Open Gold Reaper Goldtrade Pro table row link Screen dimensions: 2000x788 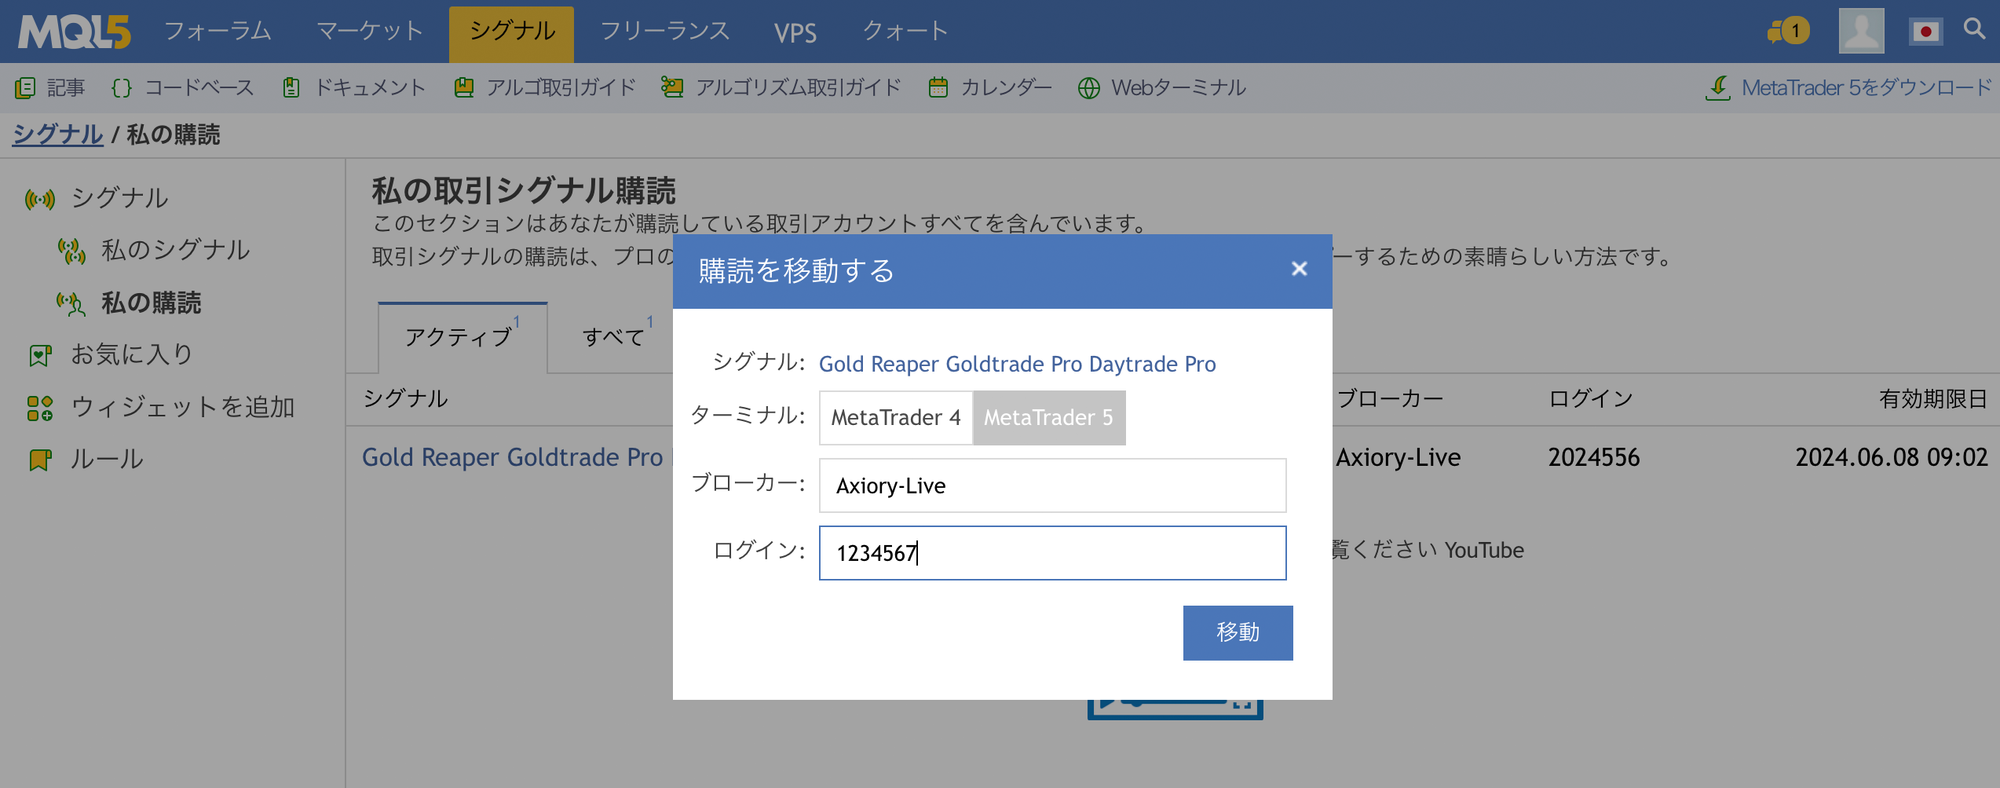point(512,458)
